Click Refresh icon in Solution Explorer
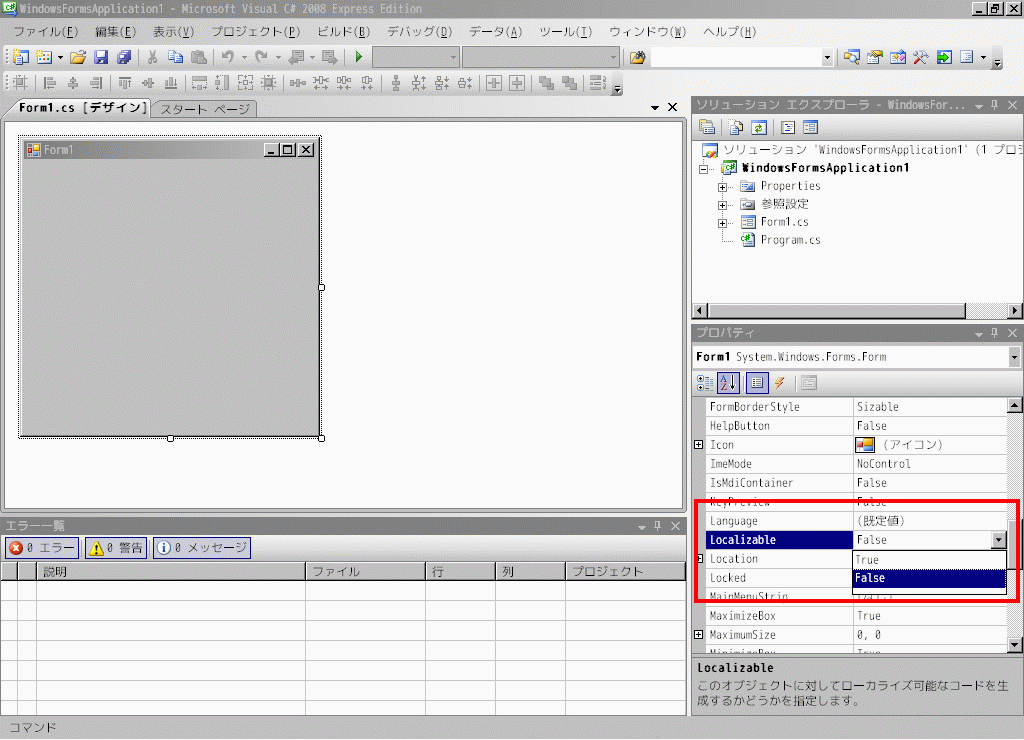The height and width of the screenshot is (740, 1024). tap(759, 127)
